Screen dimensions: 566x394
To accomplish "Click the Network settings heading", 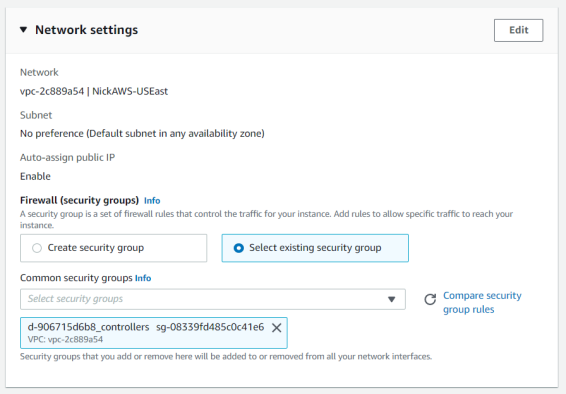I will [x=86, y=30].
